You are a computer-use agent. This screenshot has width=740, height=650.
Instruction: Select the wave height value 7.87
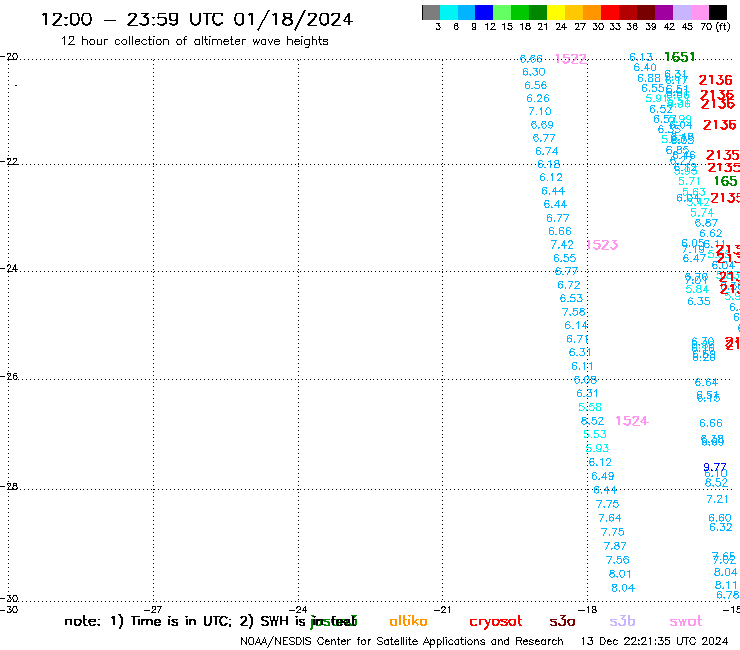[x=615, y=546]
